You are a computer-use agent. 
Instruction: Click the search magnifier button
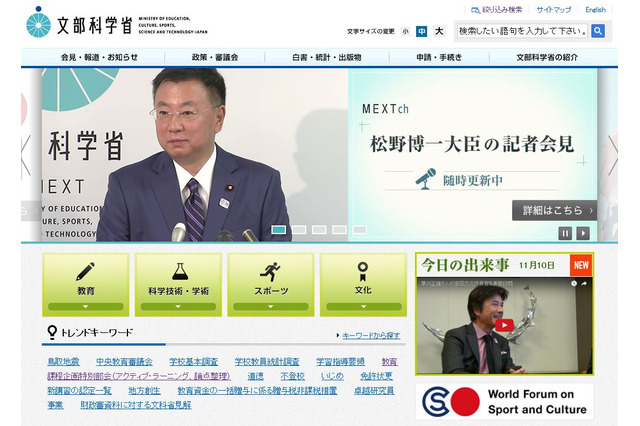tap(598, 31)
